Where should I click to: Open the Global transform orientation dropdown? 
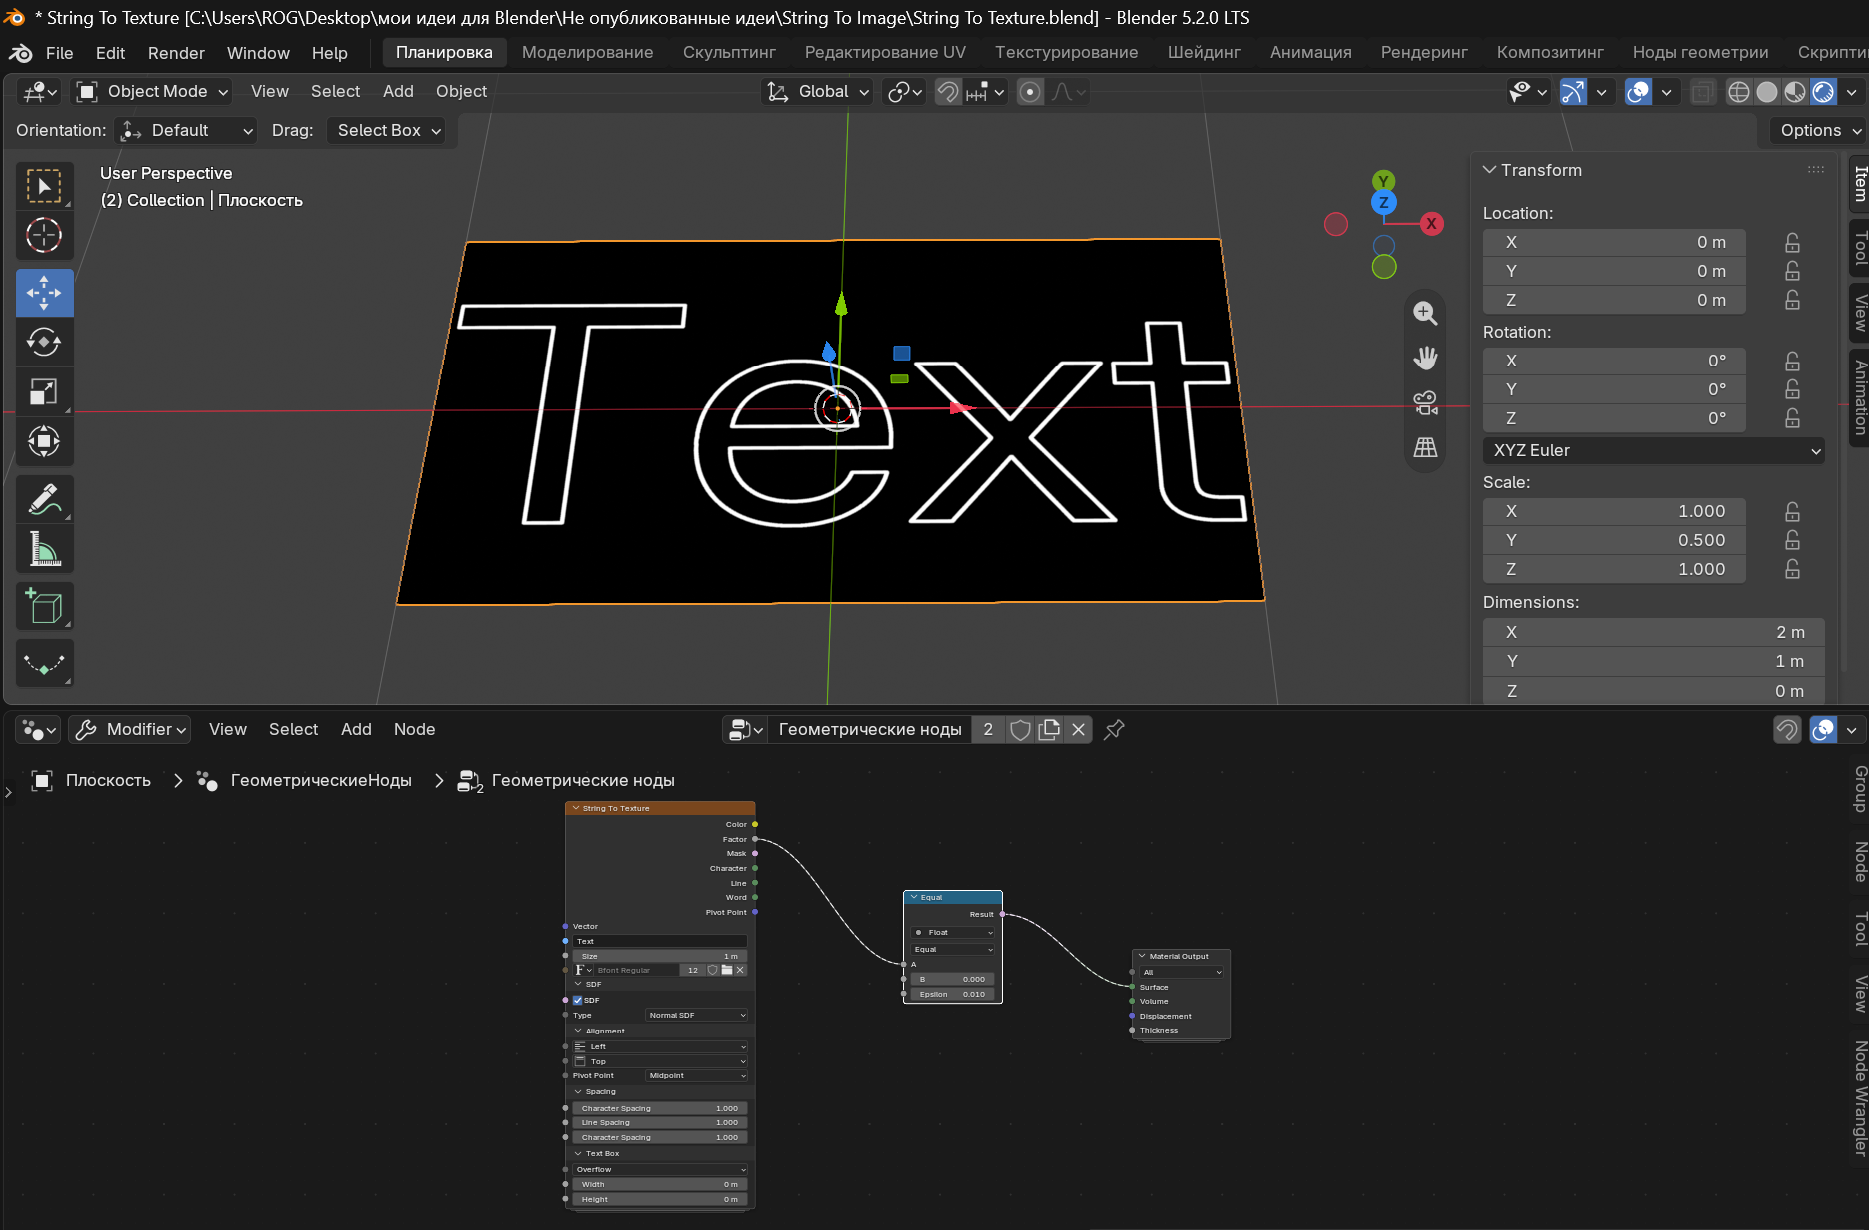coord(817,92)
